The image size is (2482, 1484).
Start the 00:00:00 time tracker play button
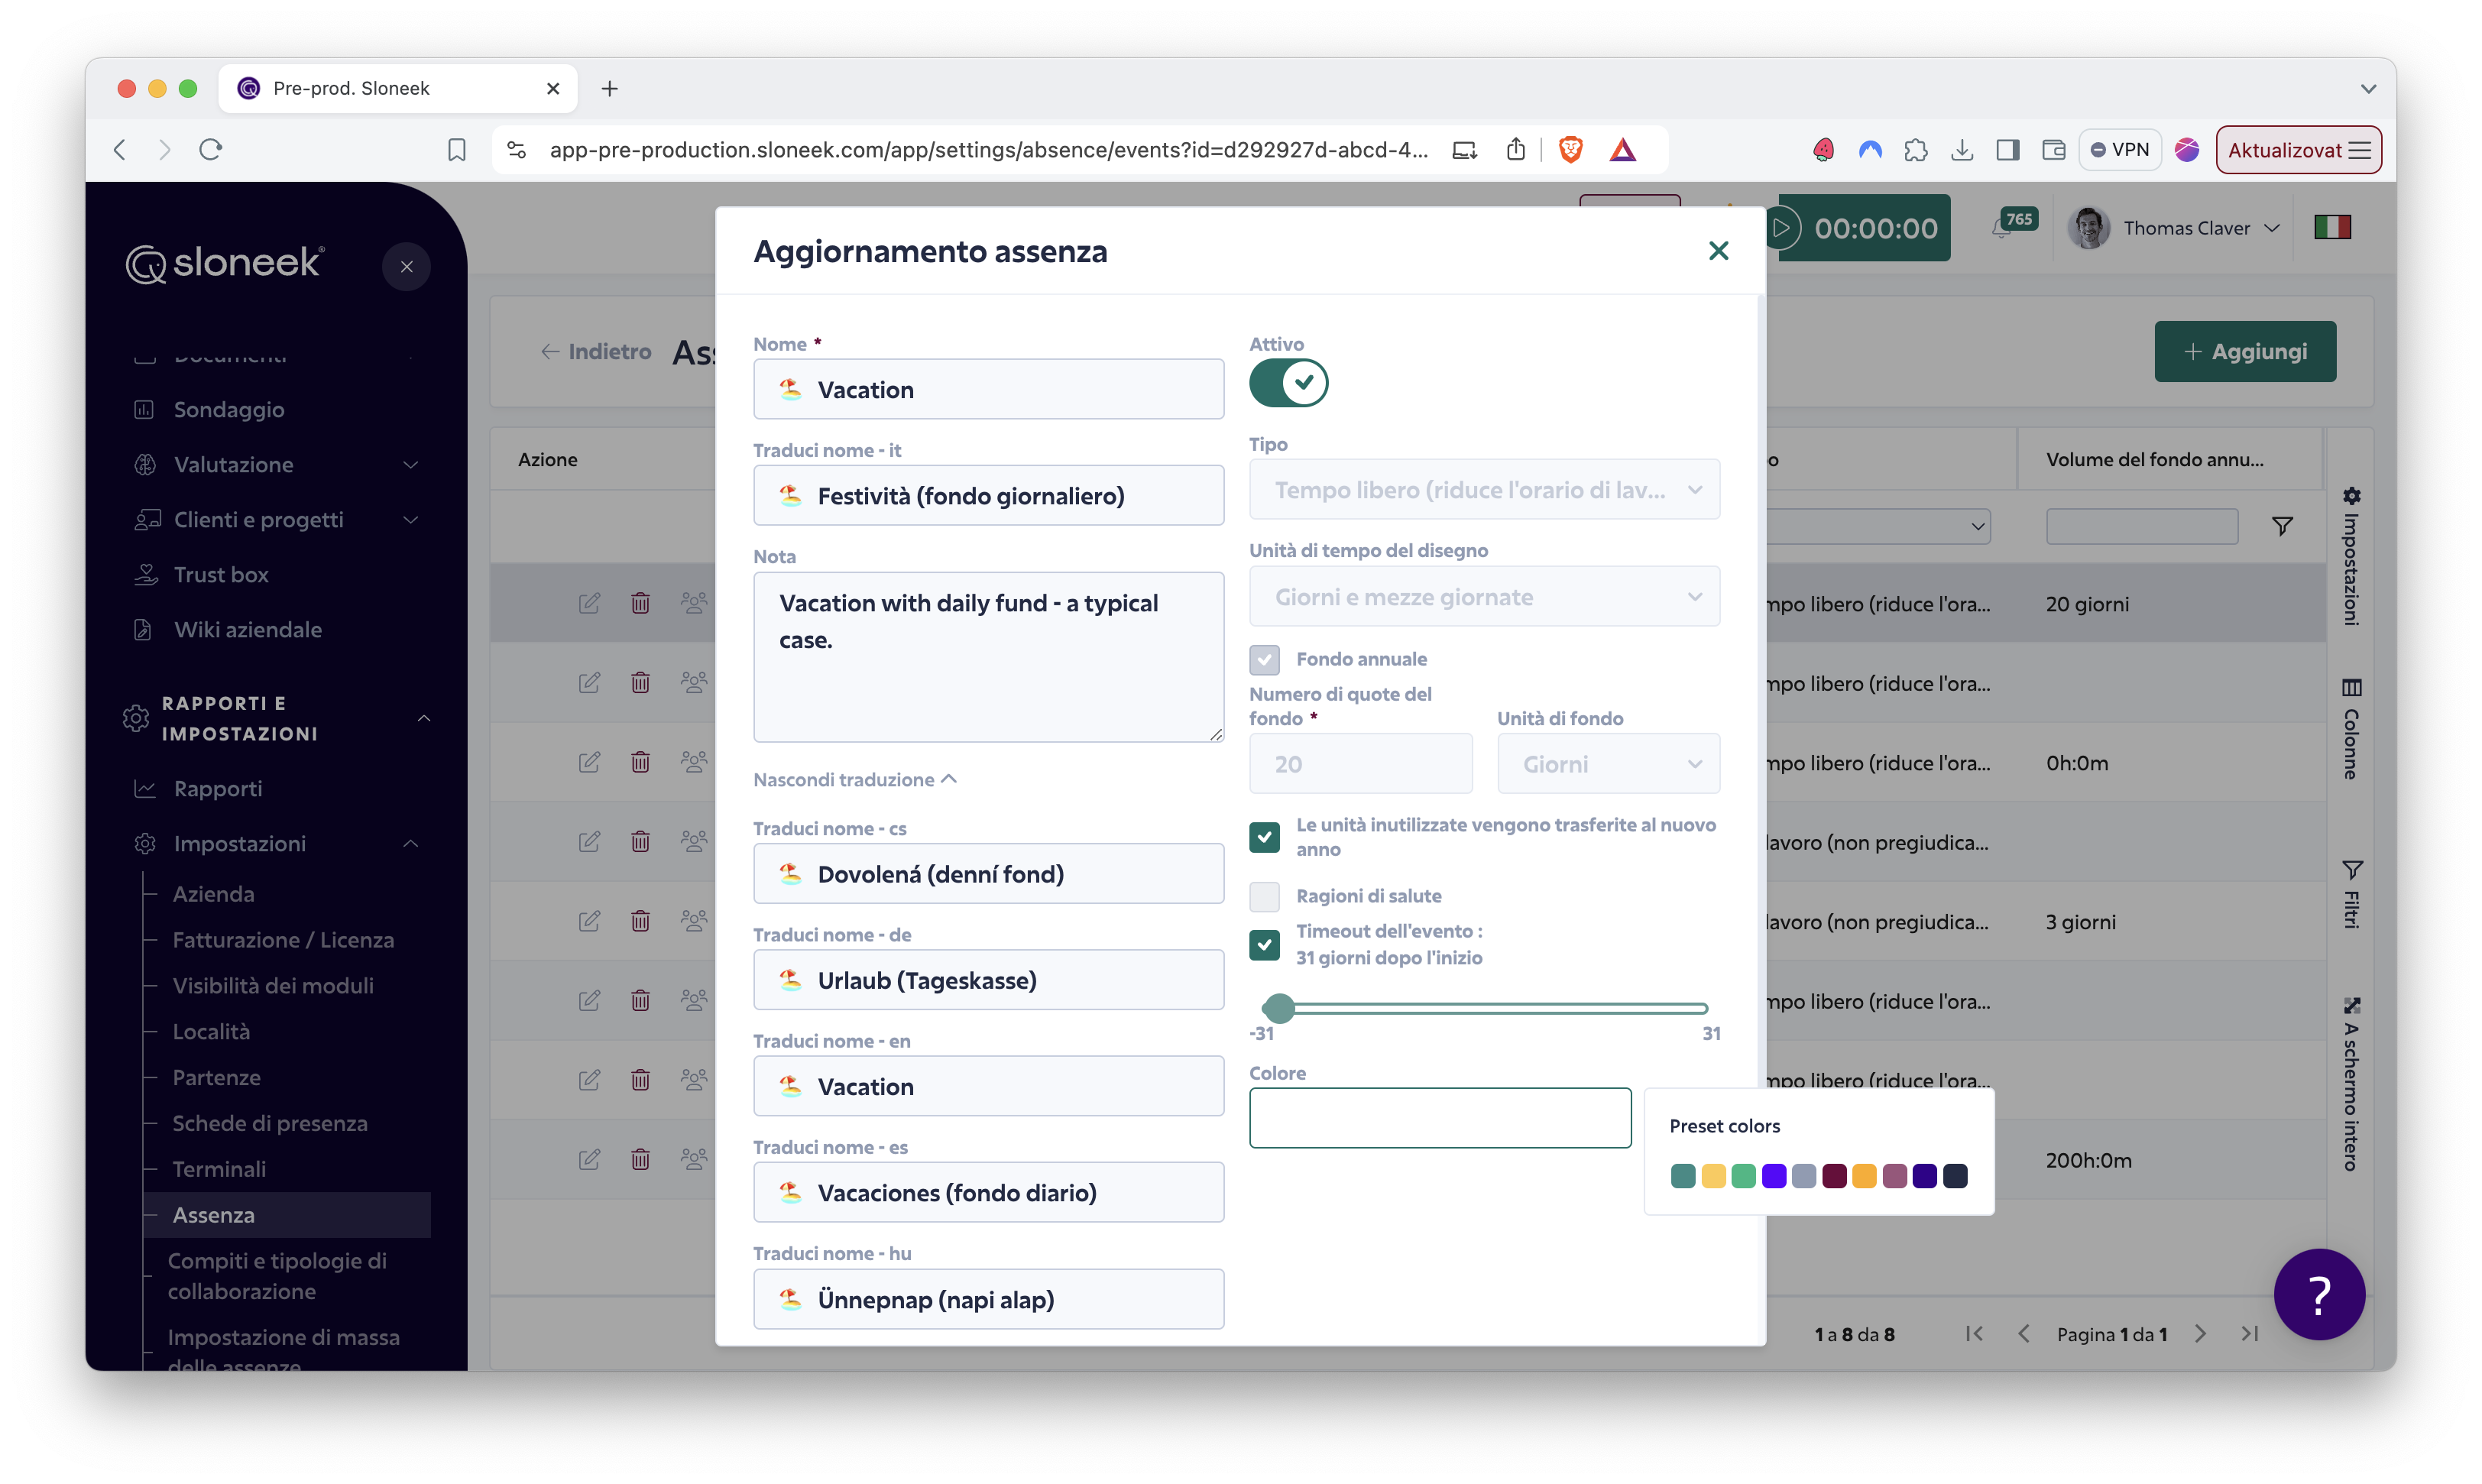coord(1781,228)
